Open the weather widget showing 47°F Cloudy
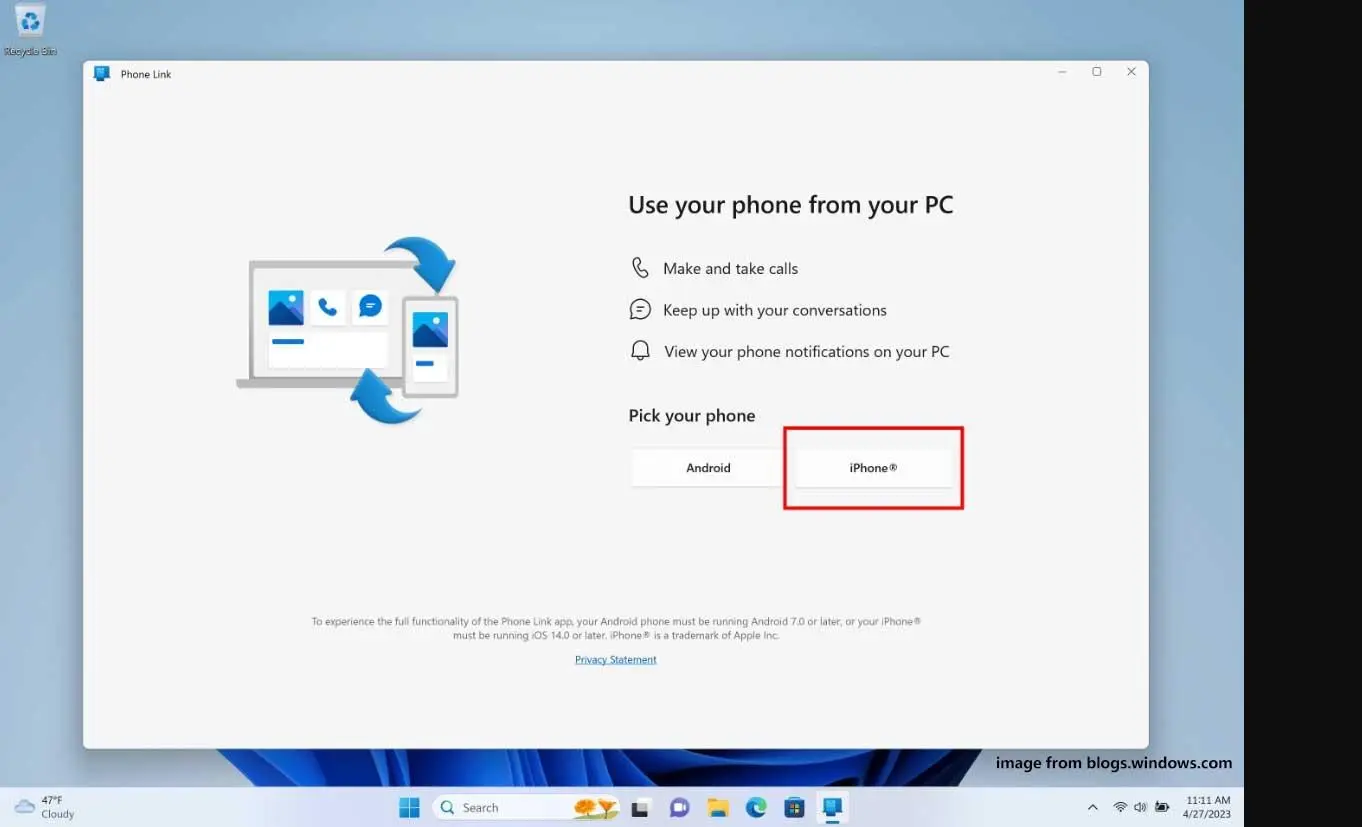1362x827 pixels. point(45,807)
